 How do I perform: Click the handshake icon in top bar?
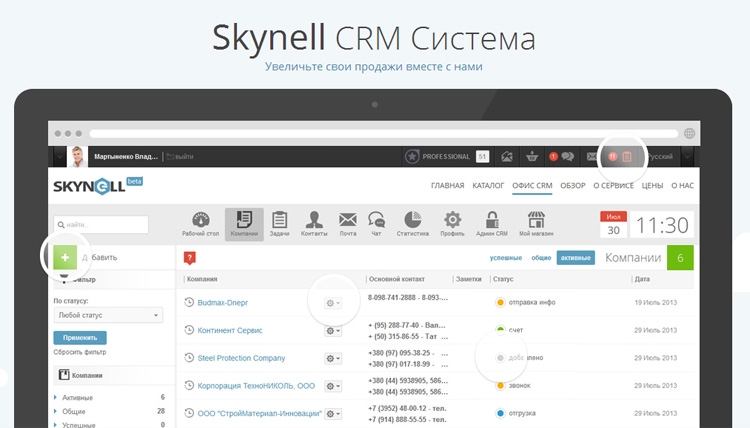pos(507,156)
